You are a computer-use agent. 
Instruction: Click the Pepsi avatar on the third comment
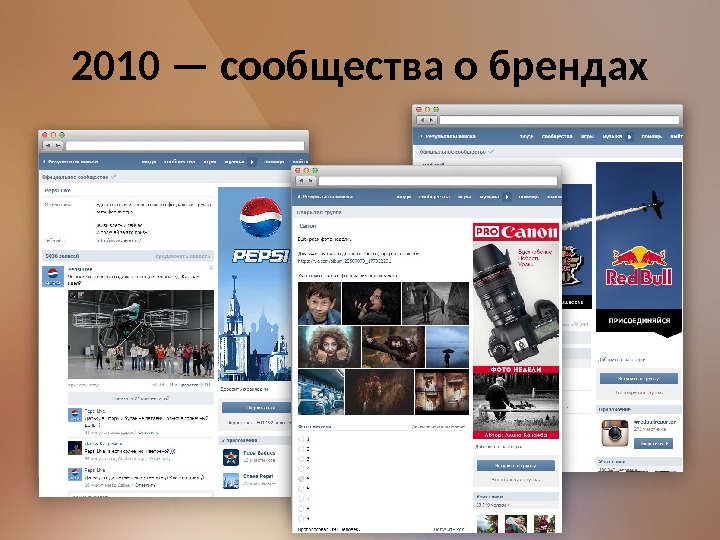click(75, 474)
